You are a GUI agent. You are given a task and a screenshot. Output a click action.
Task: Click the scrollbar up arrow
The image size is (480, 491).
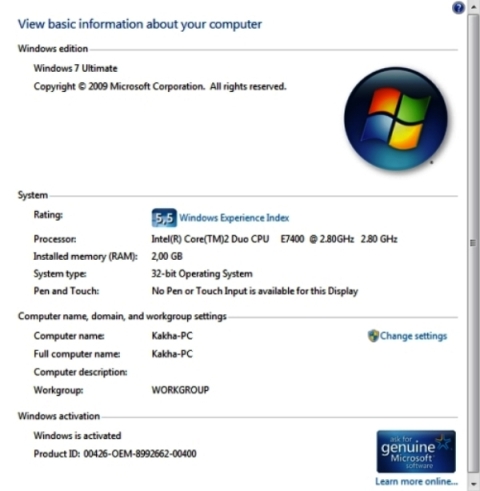473,7
